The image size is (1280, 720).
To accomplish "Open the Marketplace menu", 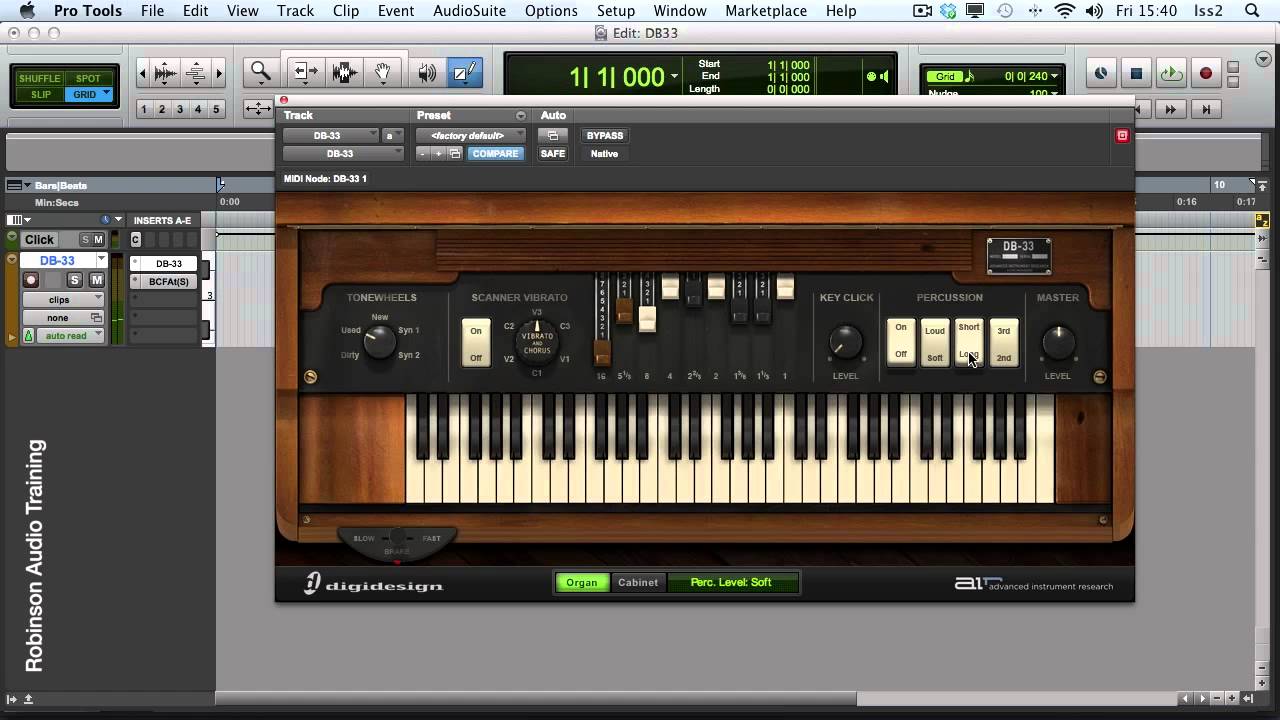I will tap(766, 11).
